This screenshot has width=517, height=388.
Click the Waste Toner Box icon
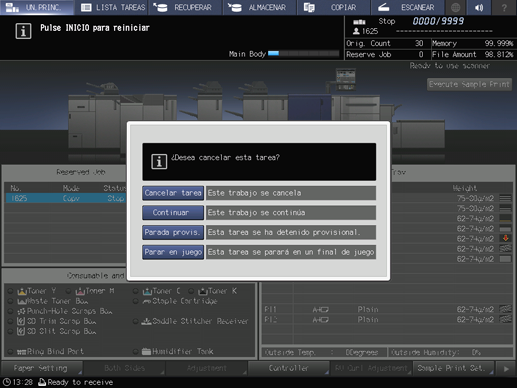(22, 302)
